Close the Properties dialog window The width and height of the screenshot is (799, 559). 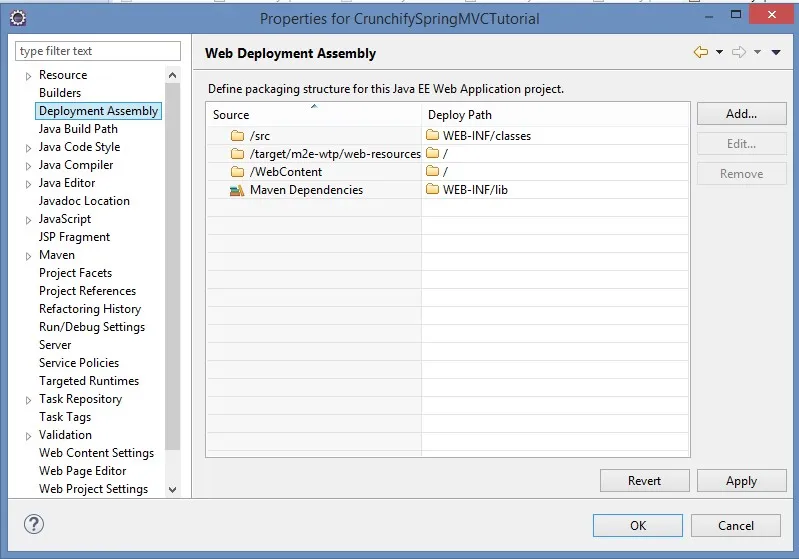coord(771,14)
